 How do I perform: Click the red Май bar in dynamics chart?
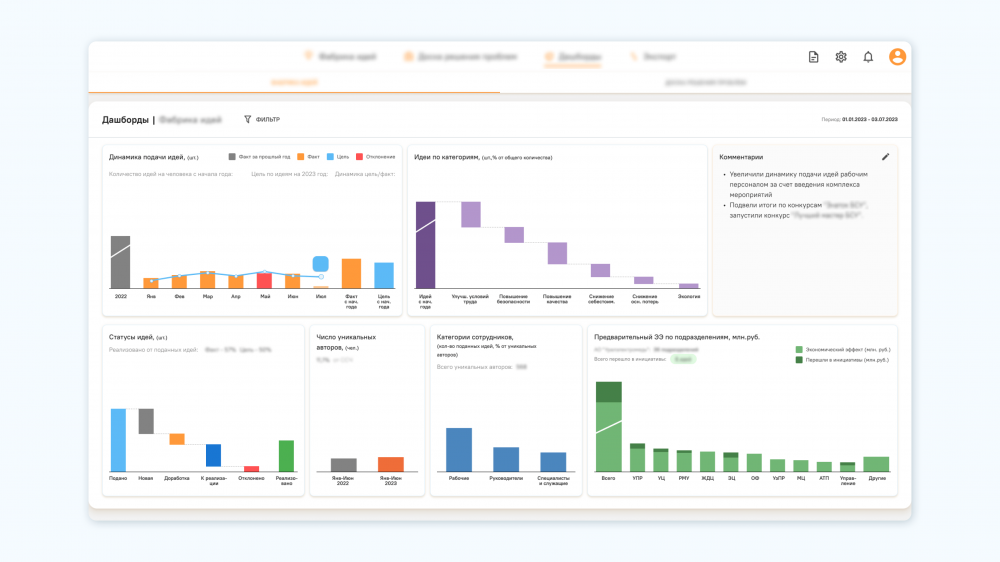click(264, 281)
